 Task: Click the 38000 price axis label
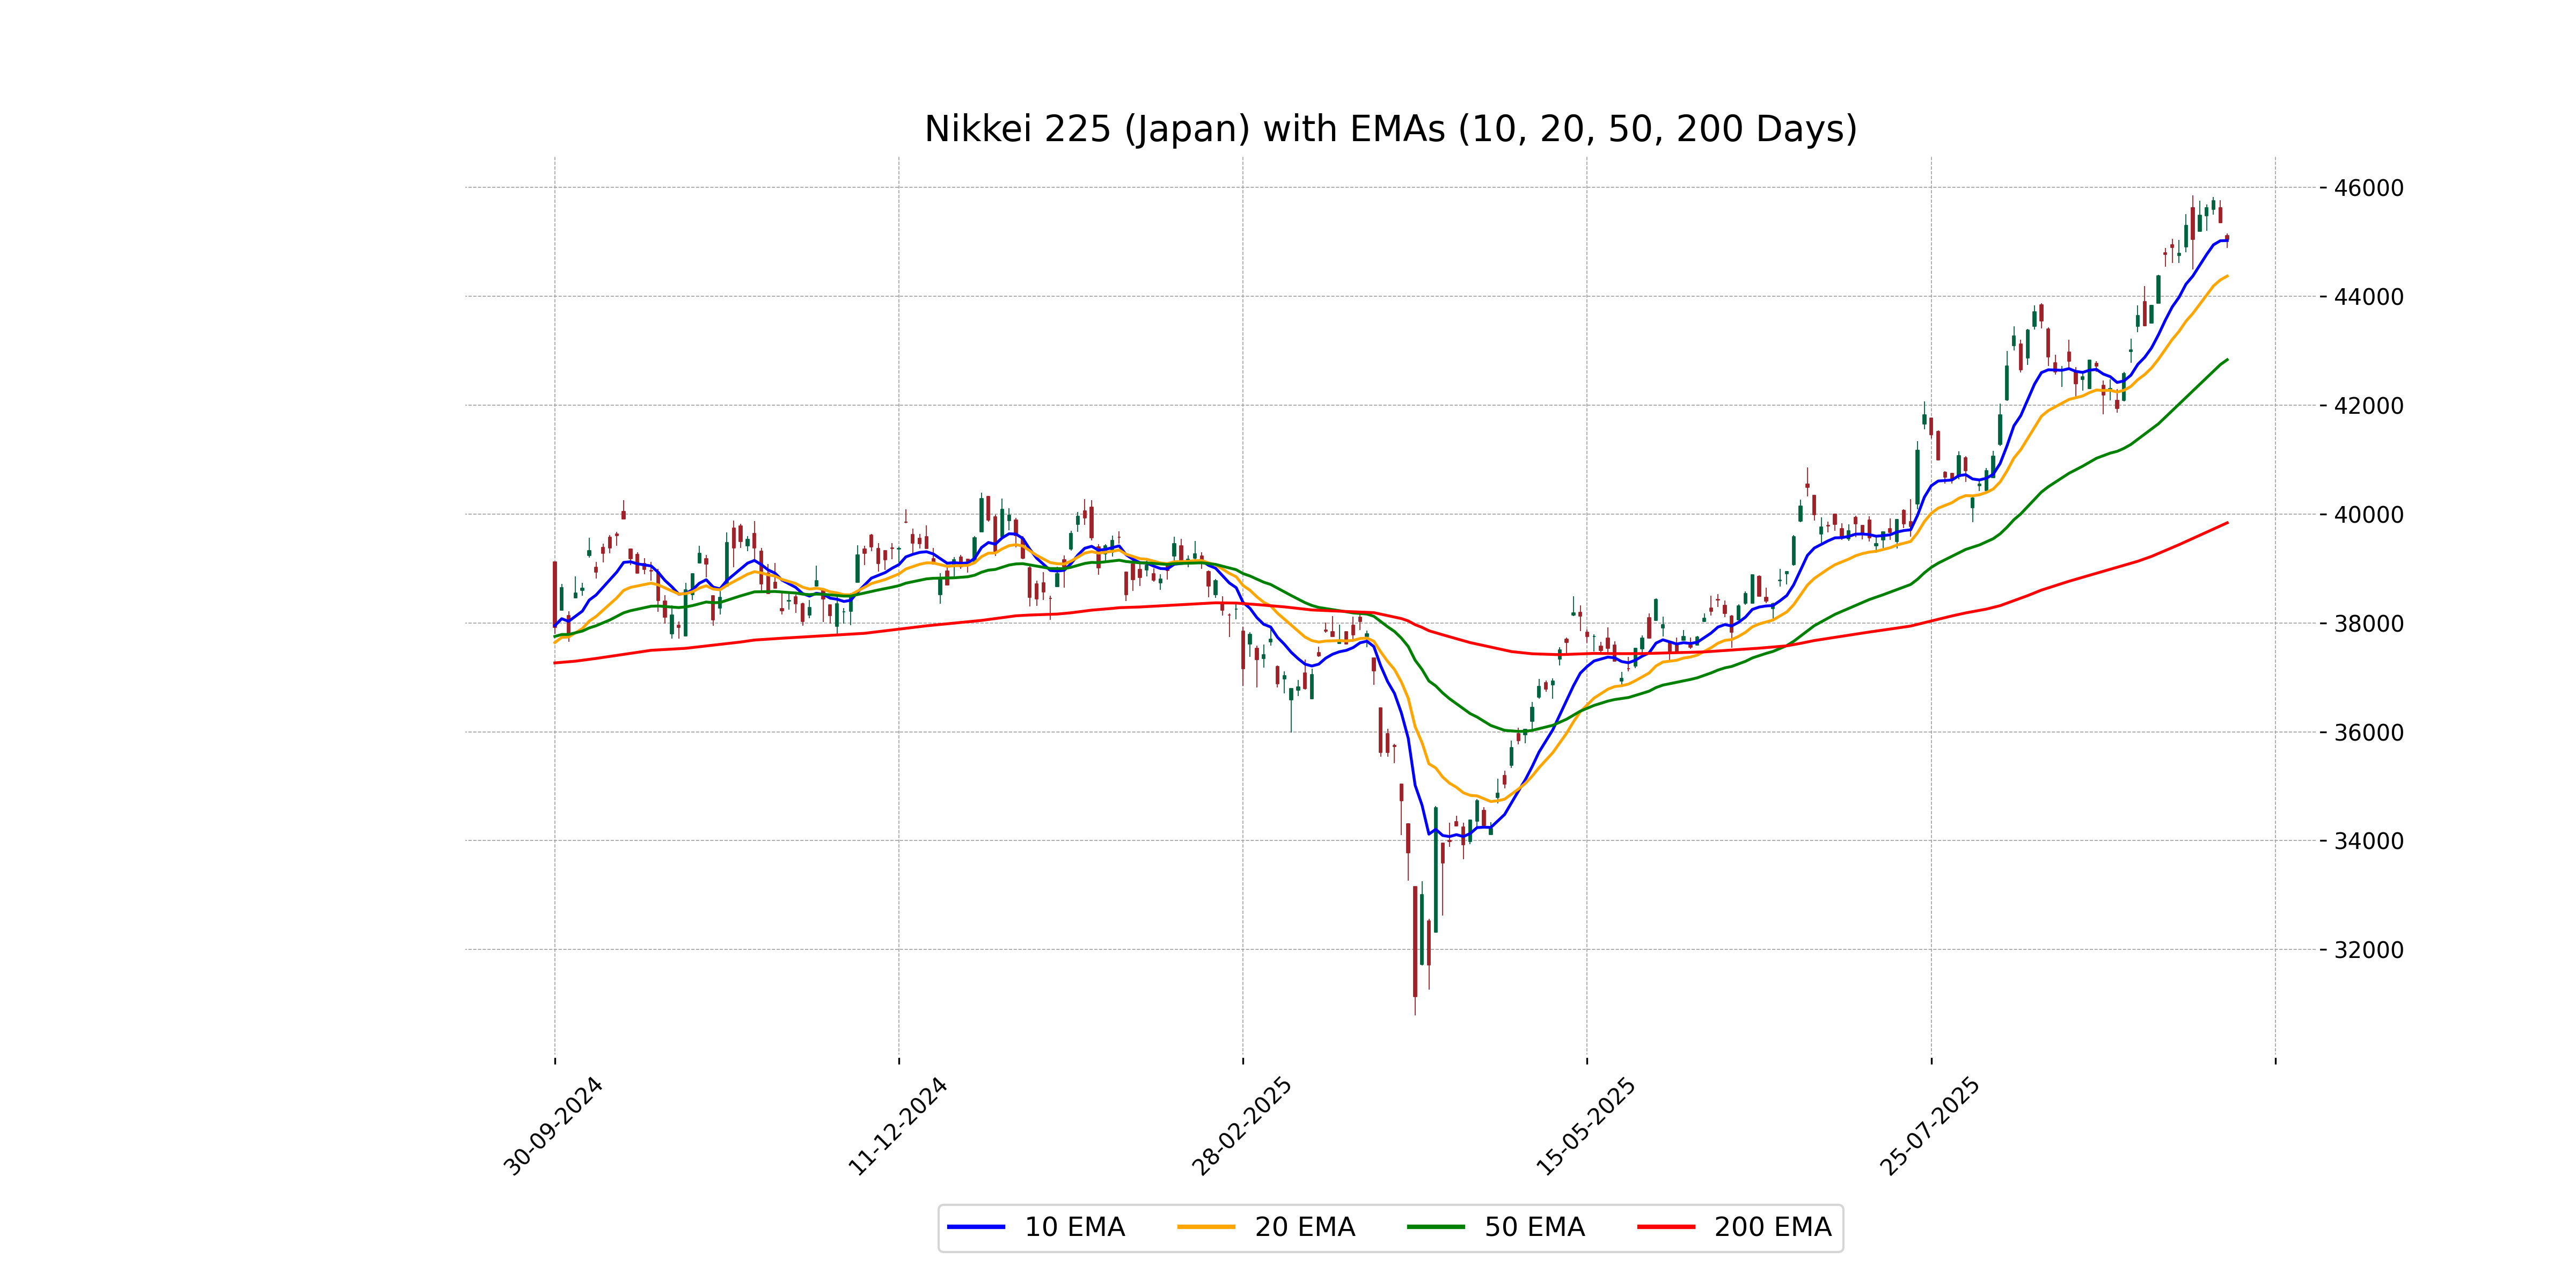(2368, 624)
